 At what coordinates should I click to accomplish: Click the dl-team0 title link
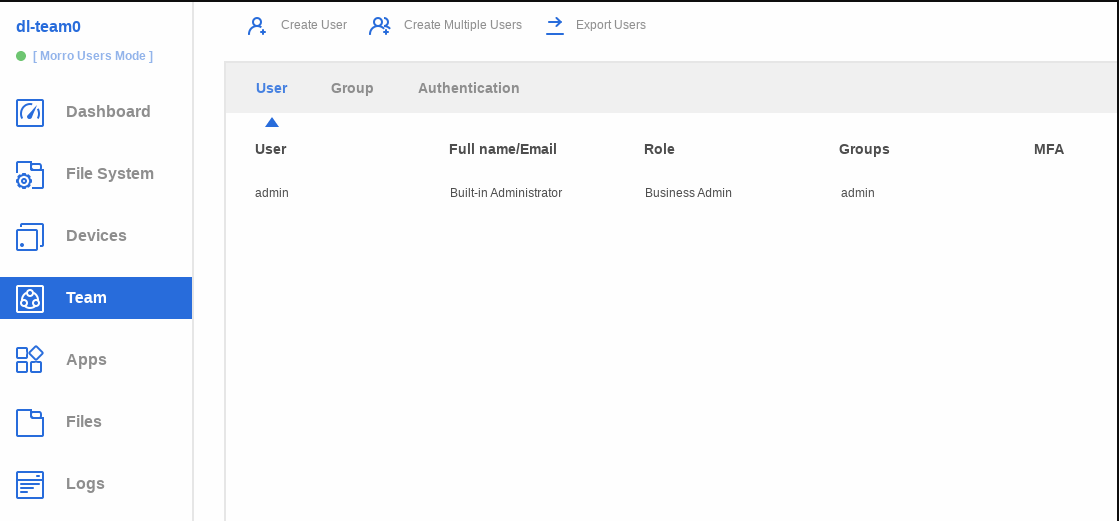click(x=48, y=27)
